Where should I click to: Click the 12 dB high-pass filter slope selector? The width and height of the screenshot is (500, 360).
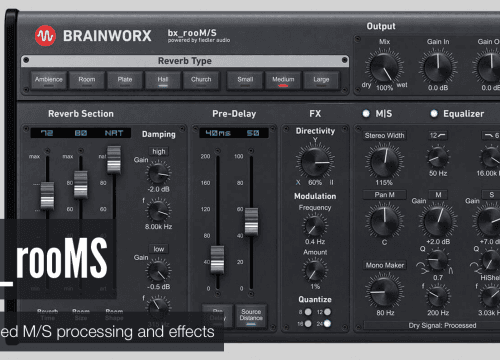click(438, 135)
